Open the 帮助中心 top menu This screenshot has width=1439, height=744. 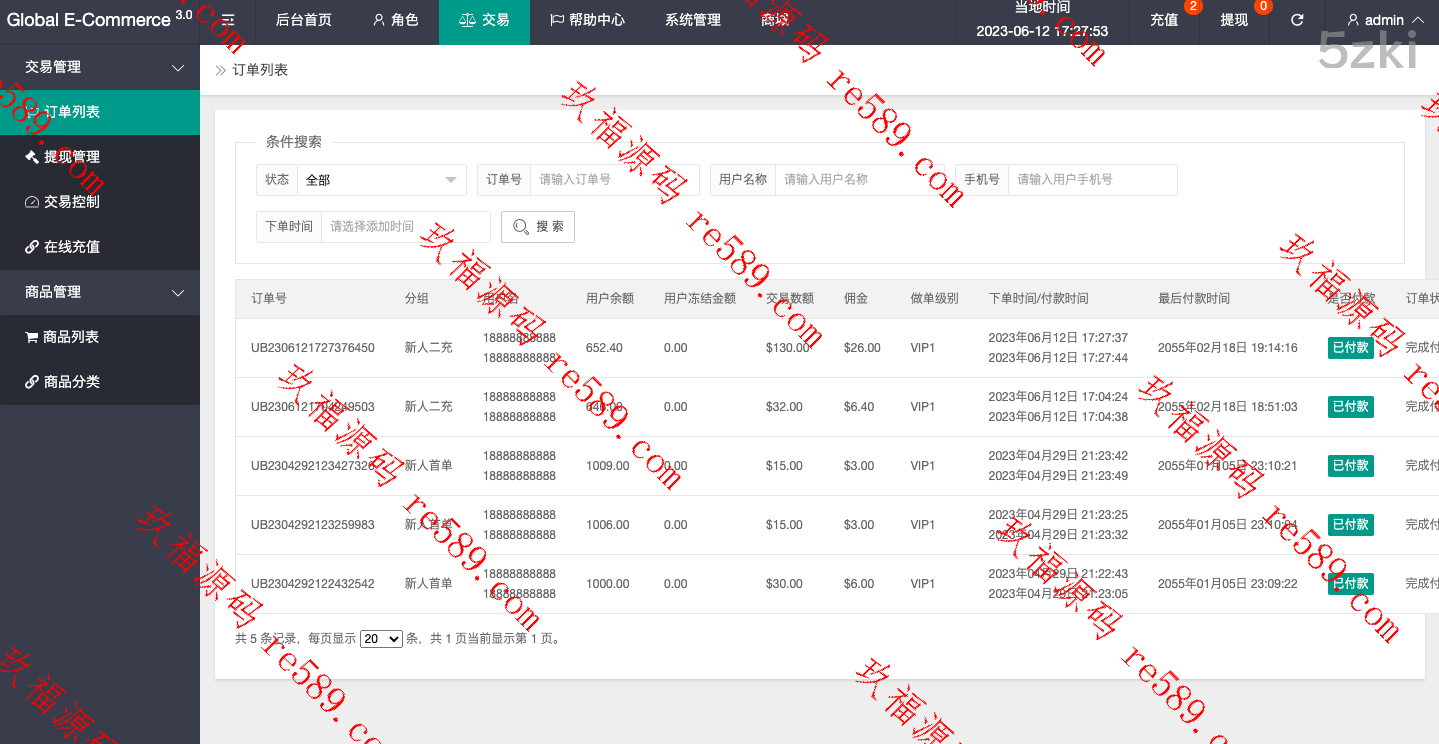587,20
